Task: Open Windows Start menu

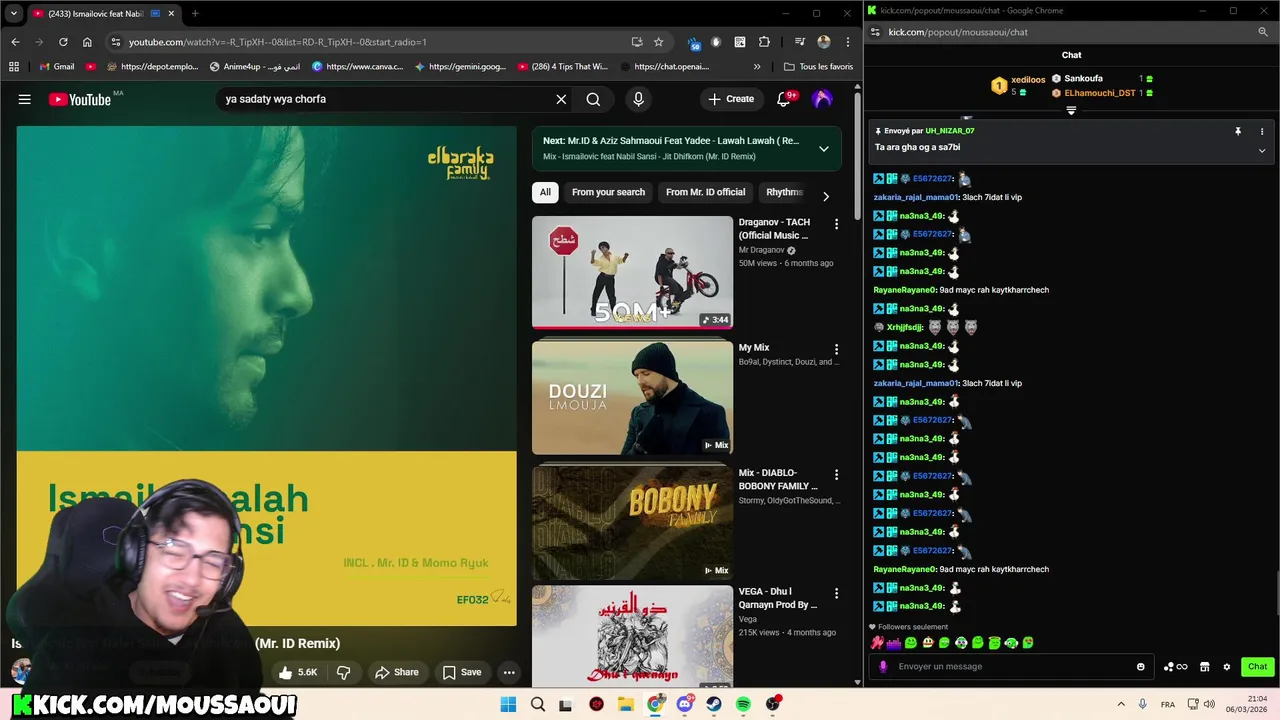Action: (x=508, y=704)
